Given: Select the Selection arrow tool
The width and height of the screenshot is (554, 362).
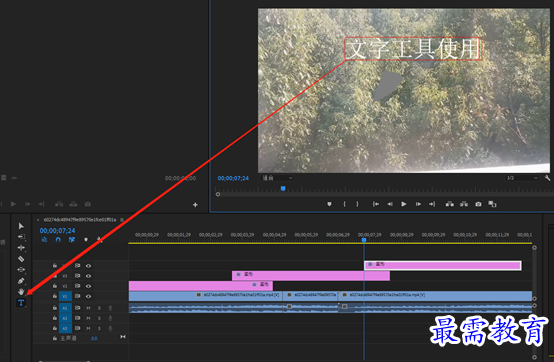Looking at the screenshot, I should coord(21,226).
